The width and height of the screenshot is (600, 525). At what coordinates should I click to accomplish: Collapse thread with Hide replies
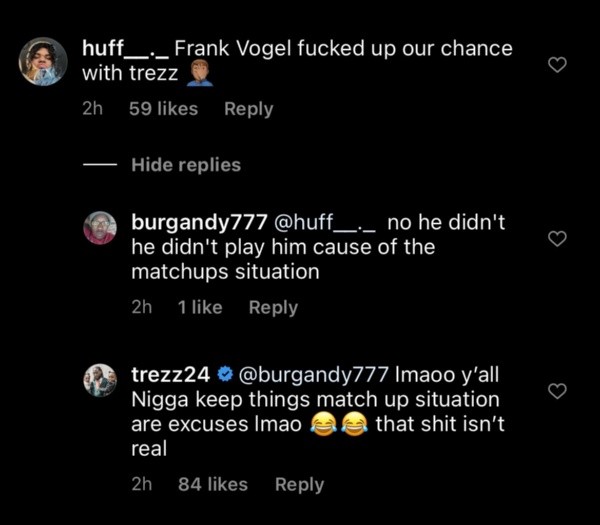click(186, 165)
